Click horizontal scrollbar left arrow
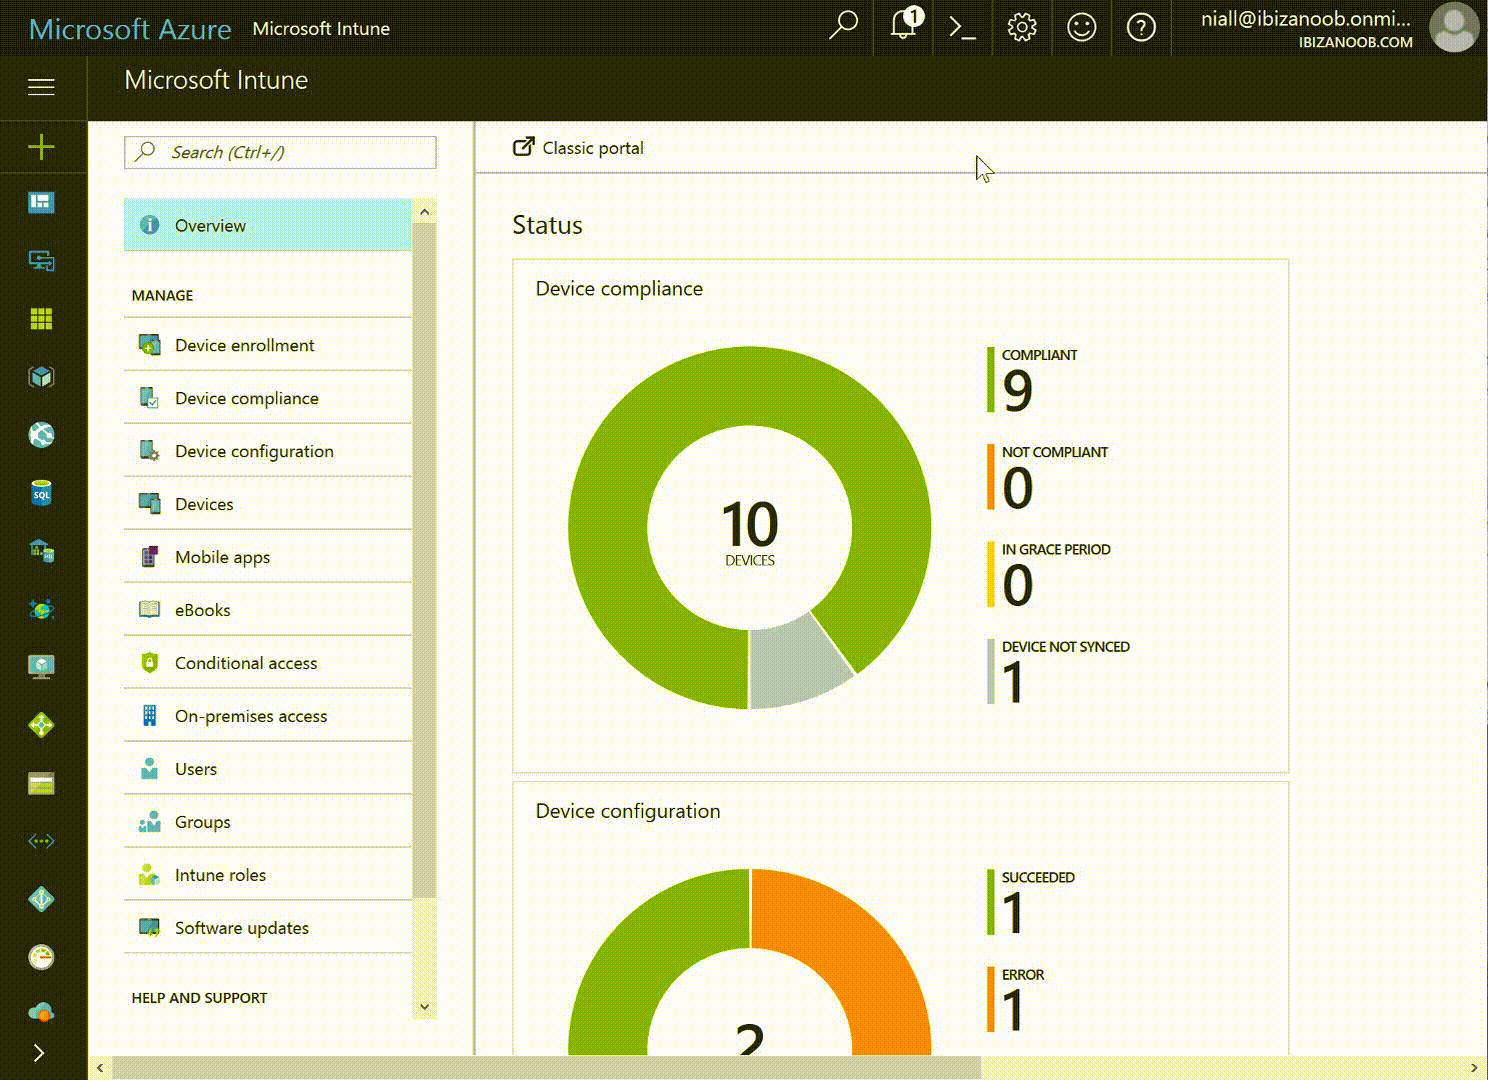This screenshot has height=1080, width=1488. [x=100, y=1068]
